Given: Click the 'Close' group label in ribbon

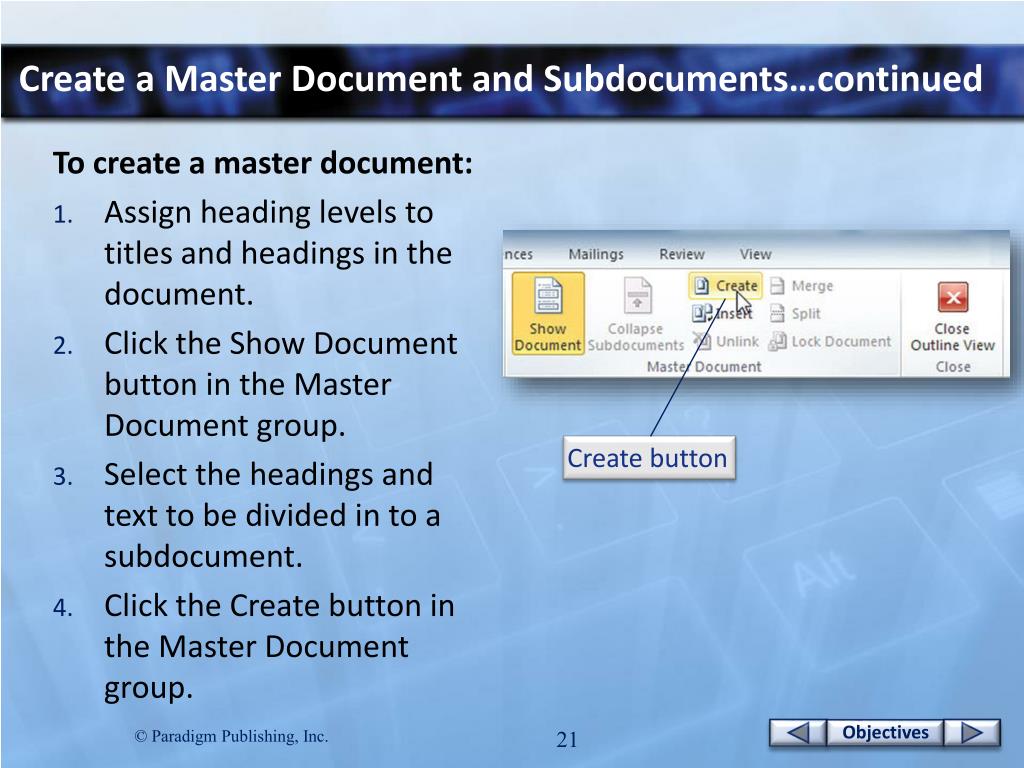Looking at the screenshot, I should (x=953, y=367).
